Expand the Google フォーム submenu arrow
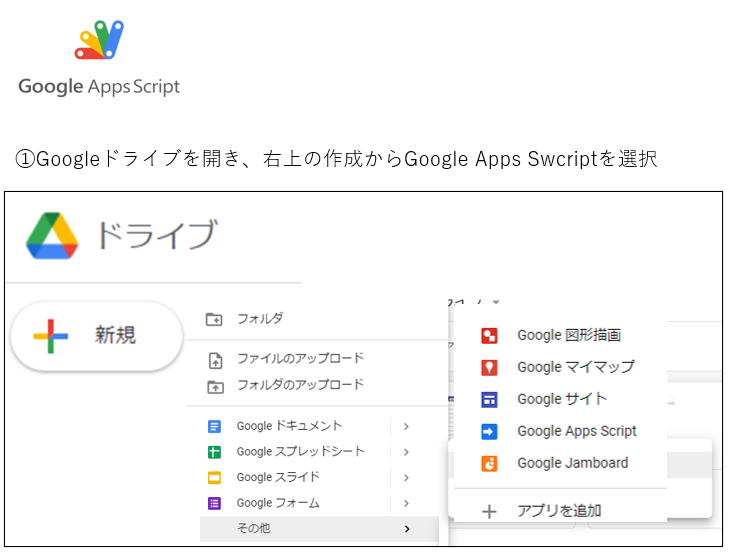Viewport: 730px width, 554px height. pyautogui.click(x=406, y=503)
